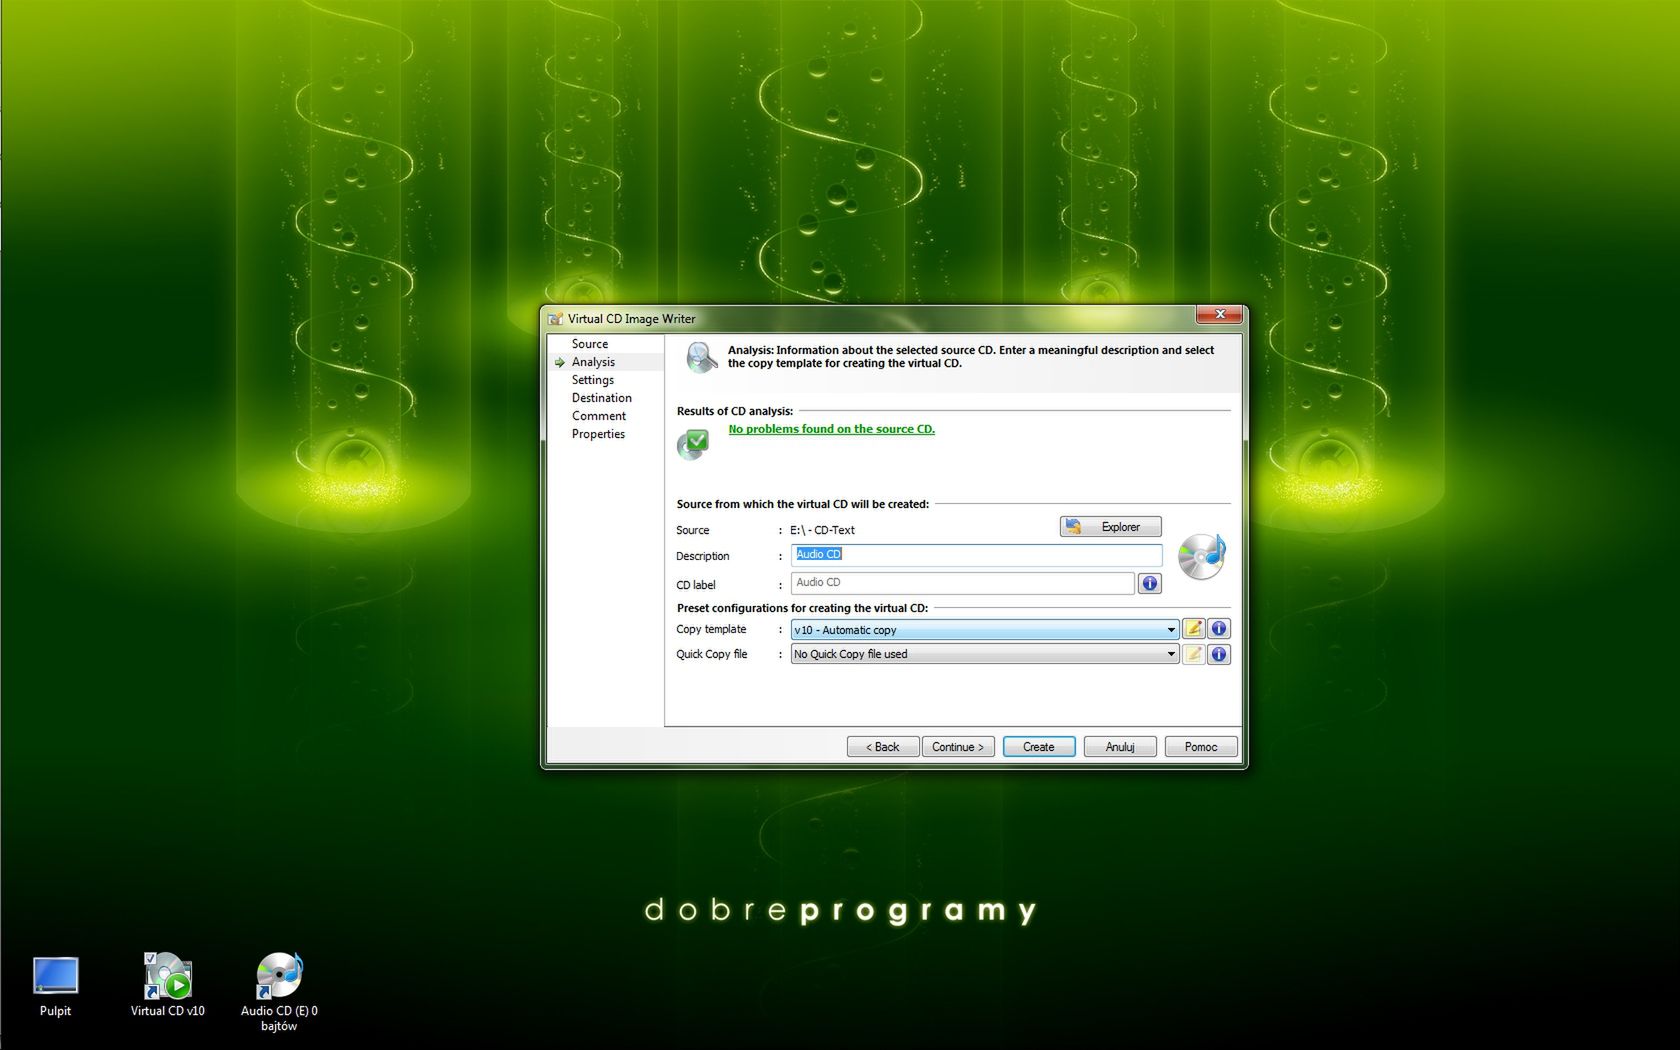Click the Create button
The image size is (1680, 1050).
1039,747
